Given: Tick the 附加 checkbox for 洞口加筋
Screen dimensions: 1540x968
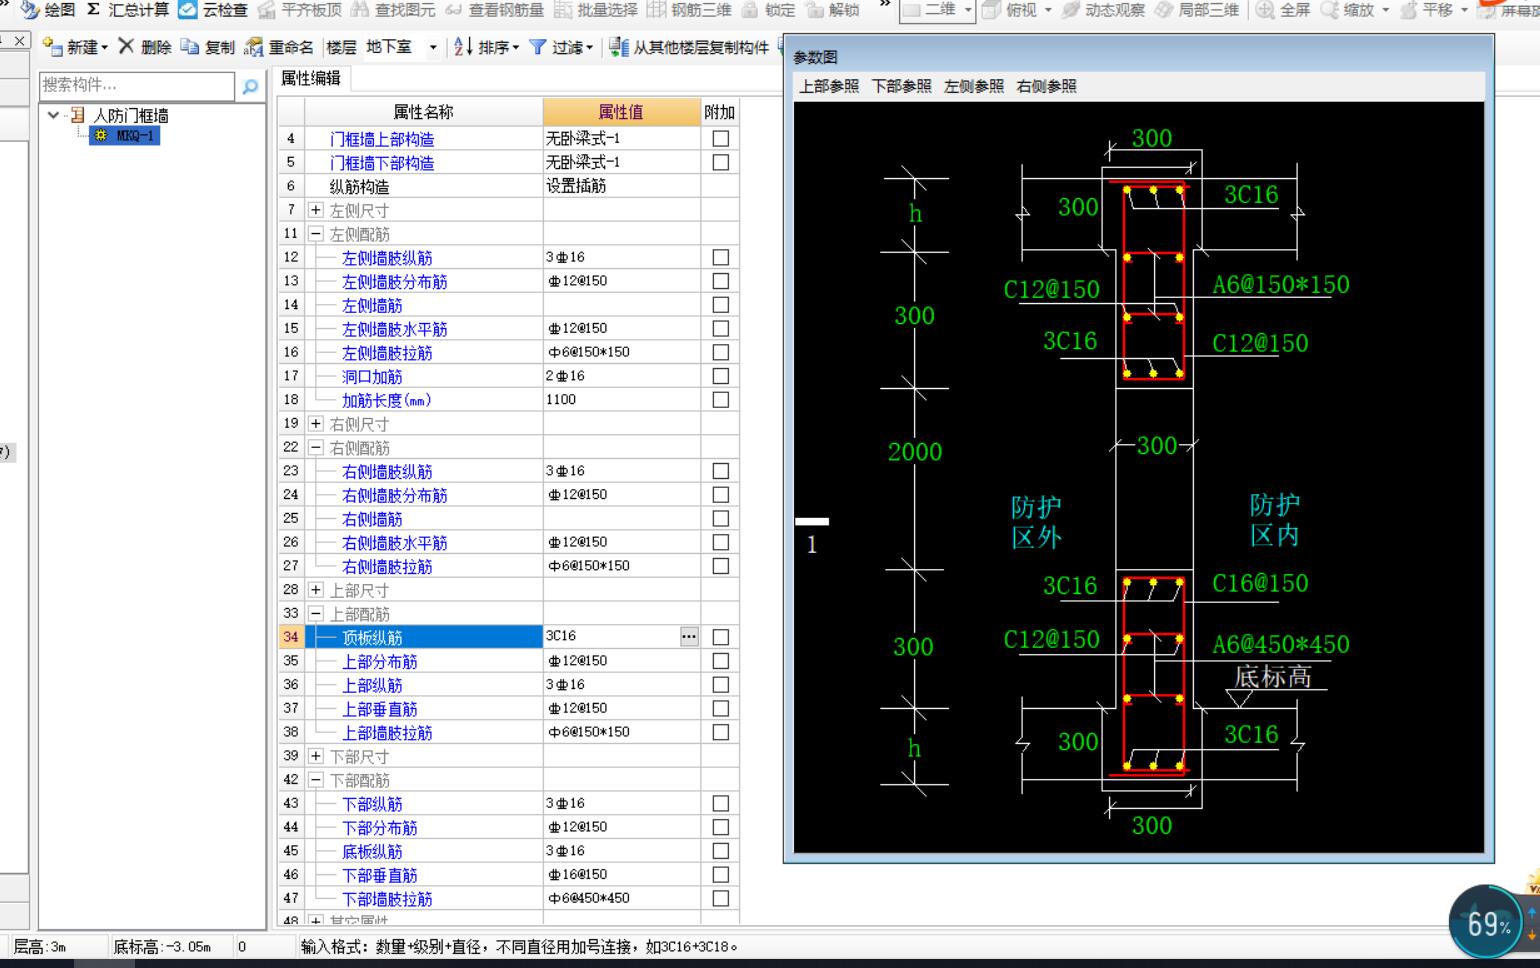Looking at the screenshot, I should [720, 376].
